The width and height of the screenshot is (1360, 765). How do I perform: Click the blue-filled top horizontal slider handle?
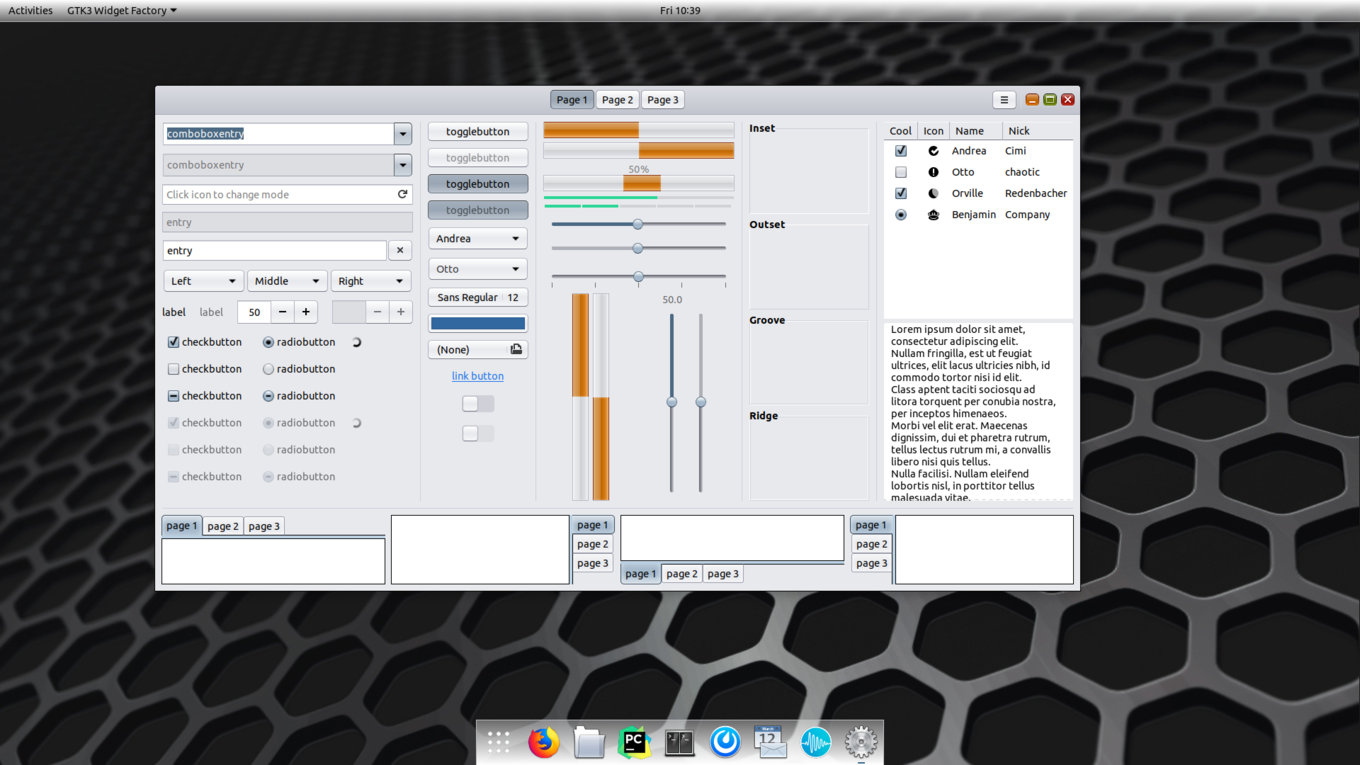click(x=638, y=224)
